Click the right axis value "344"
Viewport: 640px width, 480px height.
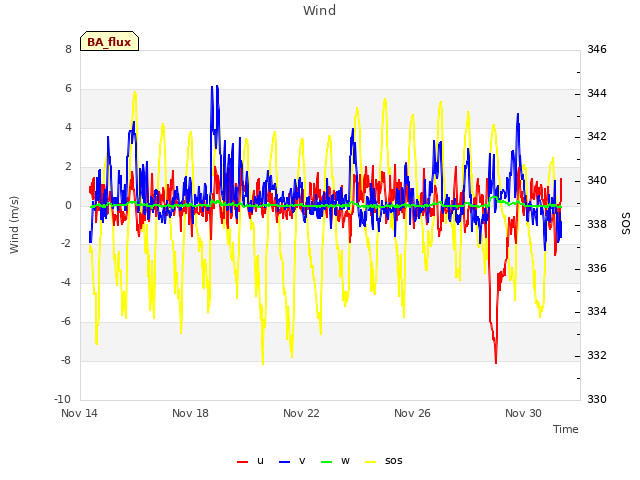click(597, 93)
